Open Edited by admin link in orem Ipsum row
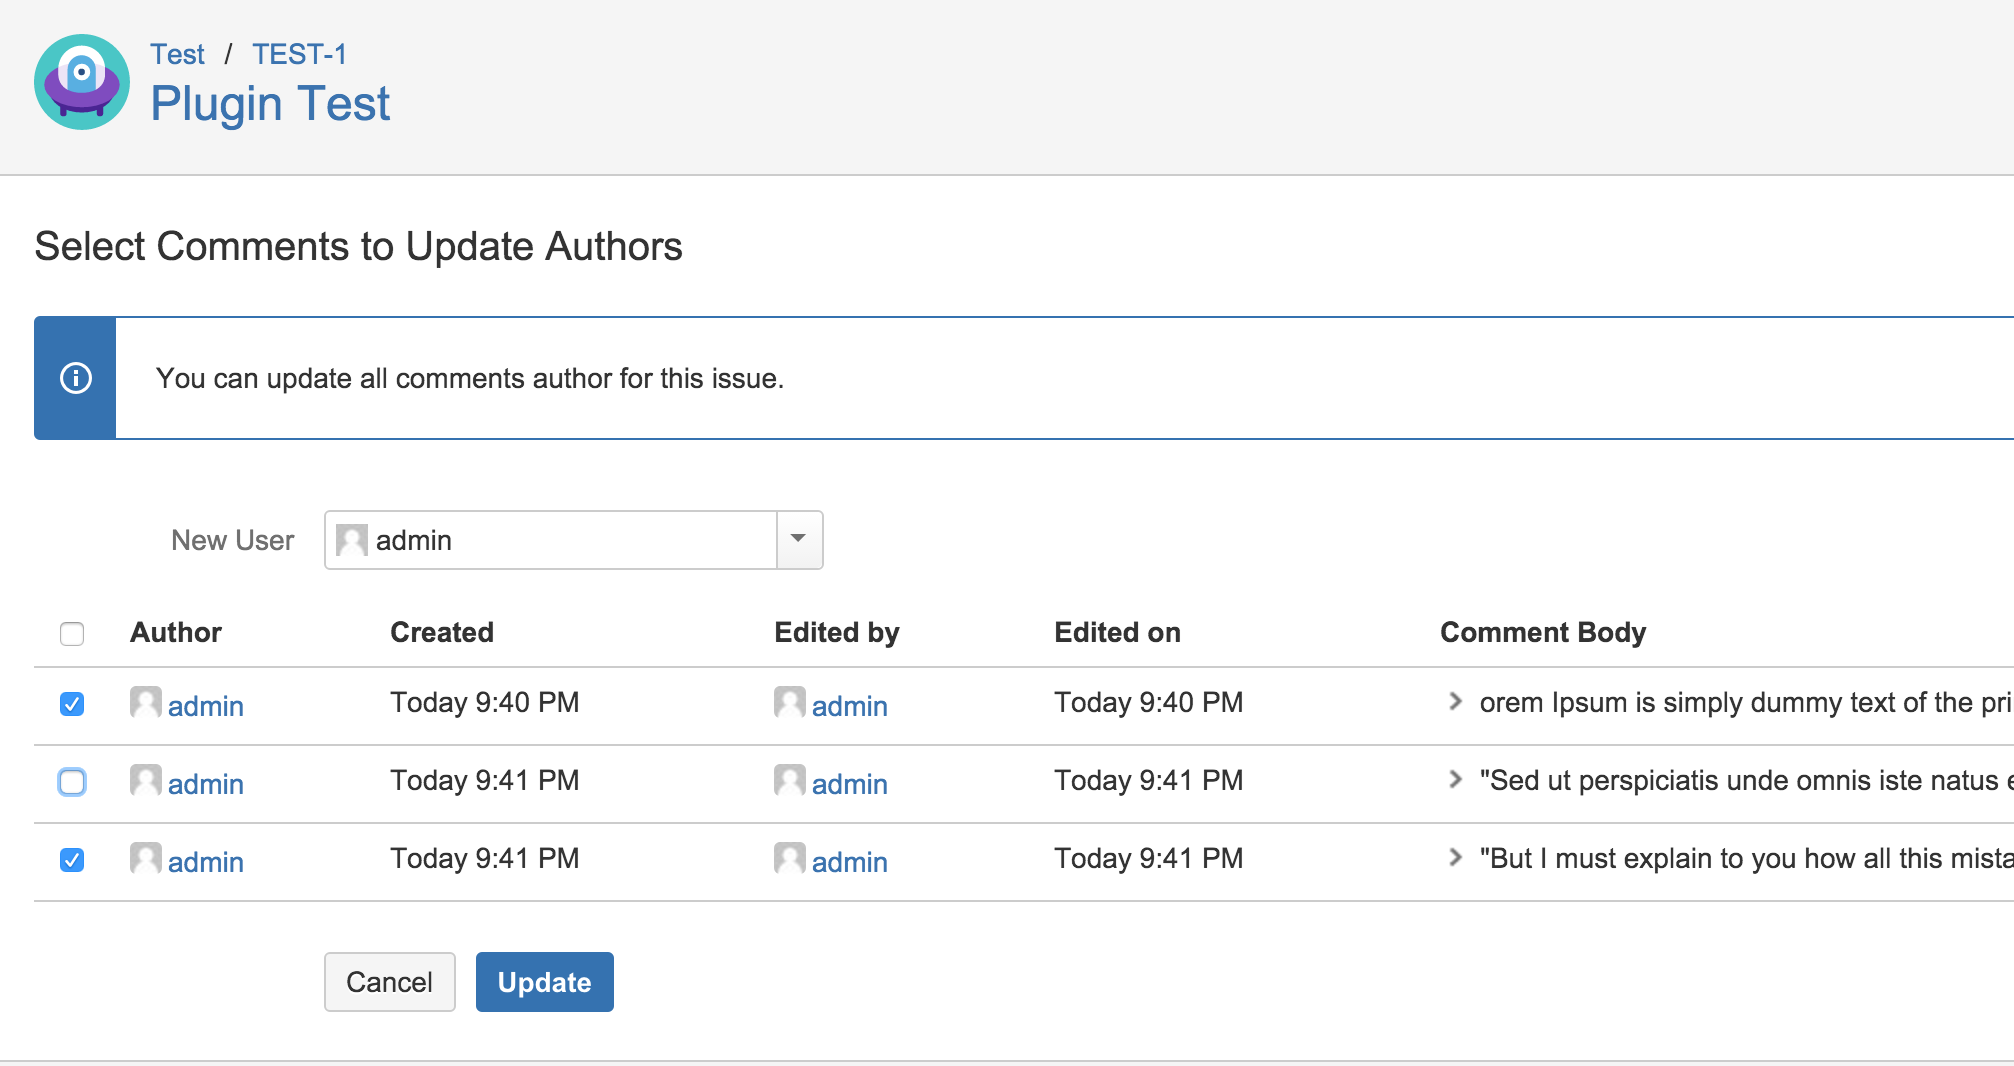The height and width of the screenshot is (1066, 2014). 850,706
